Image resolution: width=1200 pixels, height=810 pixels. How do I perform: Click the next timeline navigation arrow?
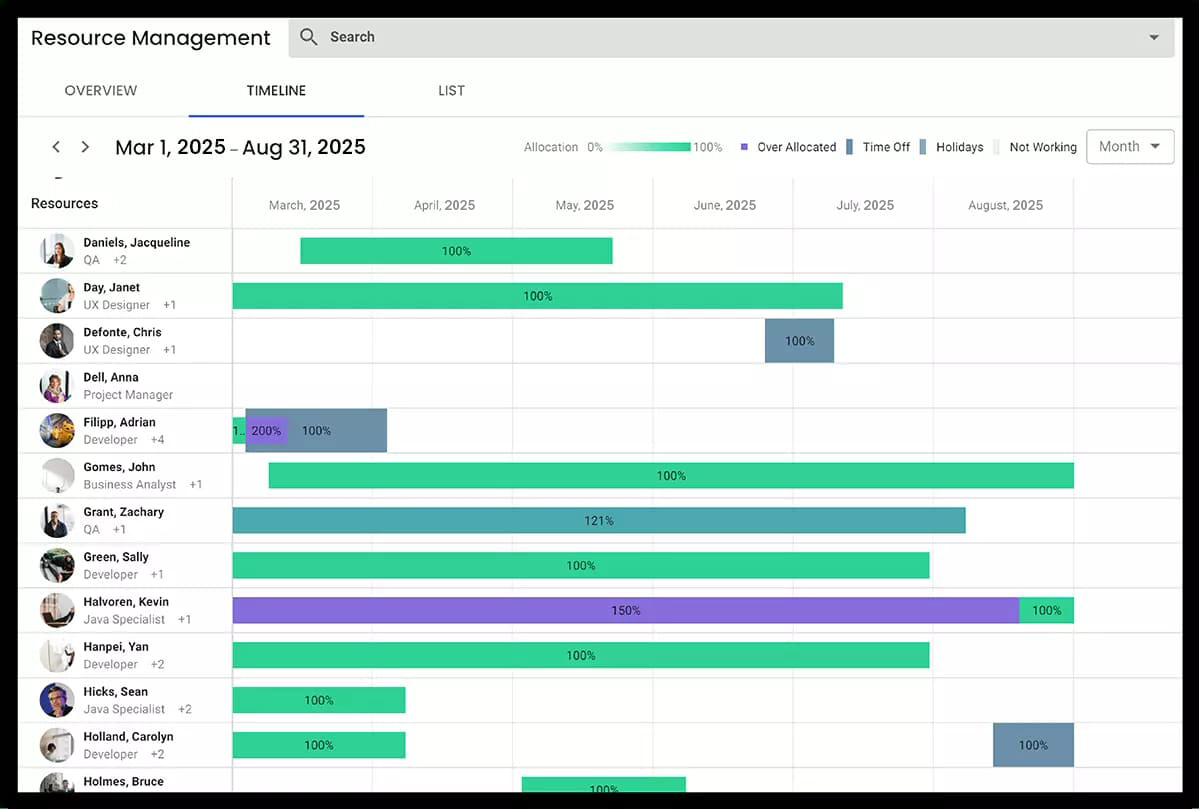point(85,146)
